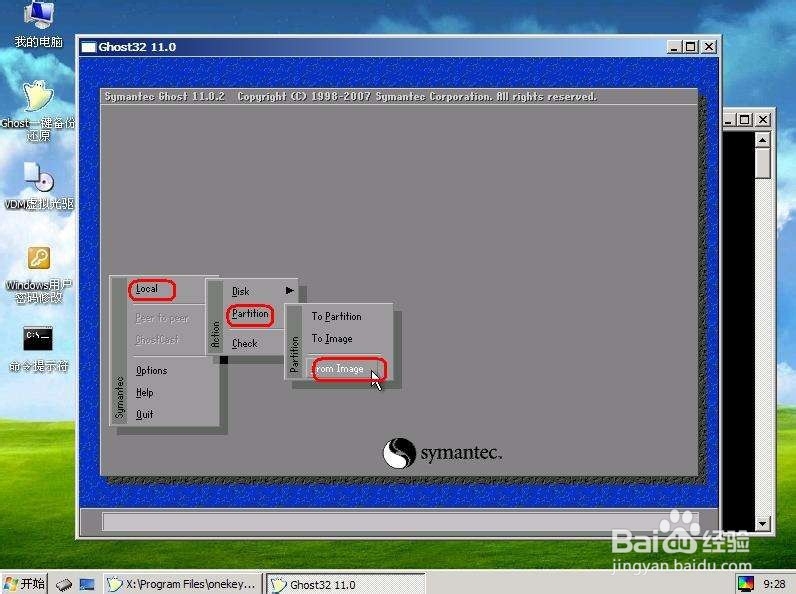Maximize the background console window
The width and height of the screenshot is (796, 594).
745,120
